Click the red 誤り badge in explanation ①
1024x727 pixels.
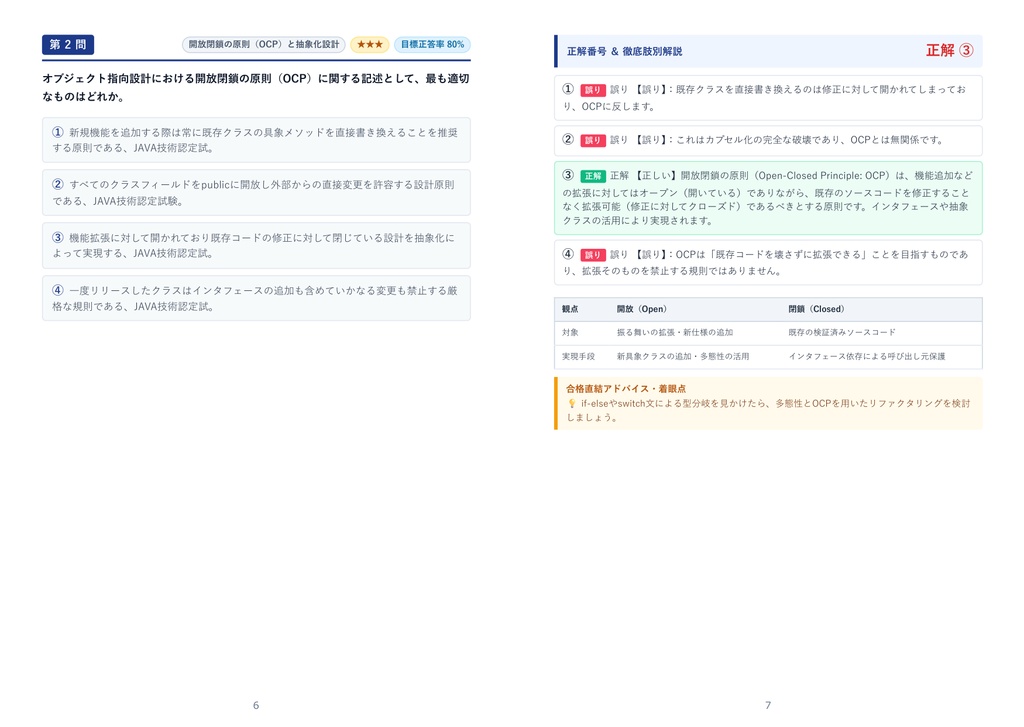(x=592, y=90)
